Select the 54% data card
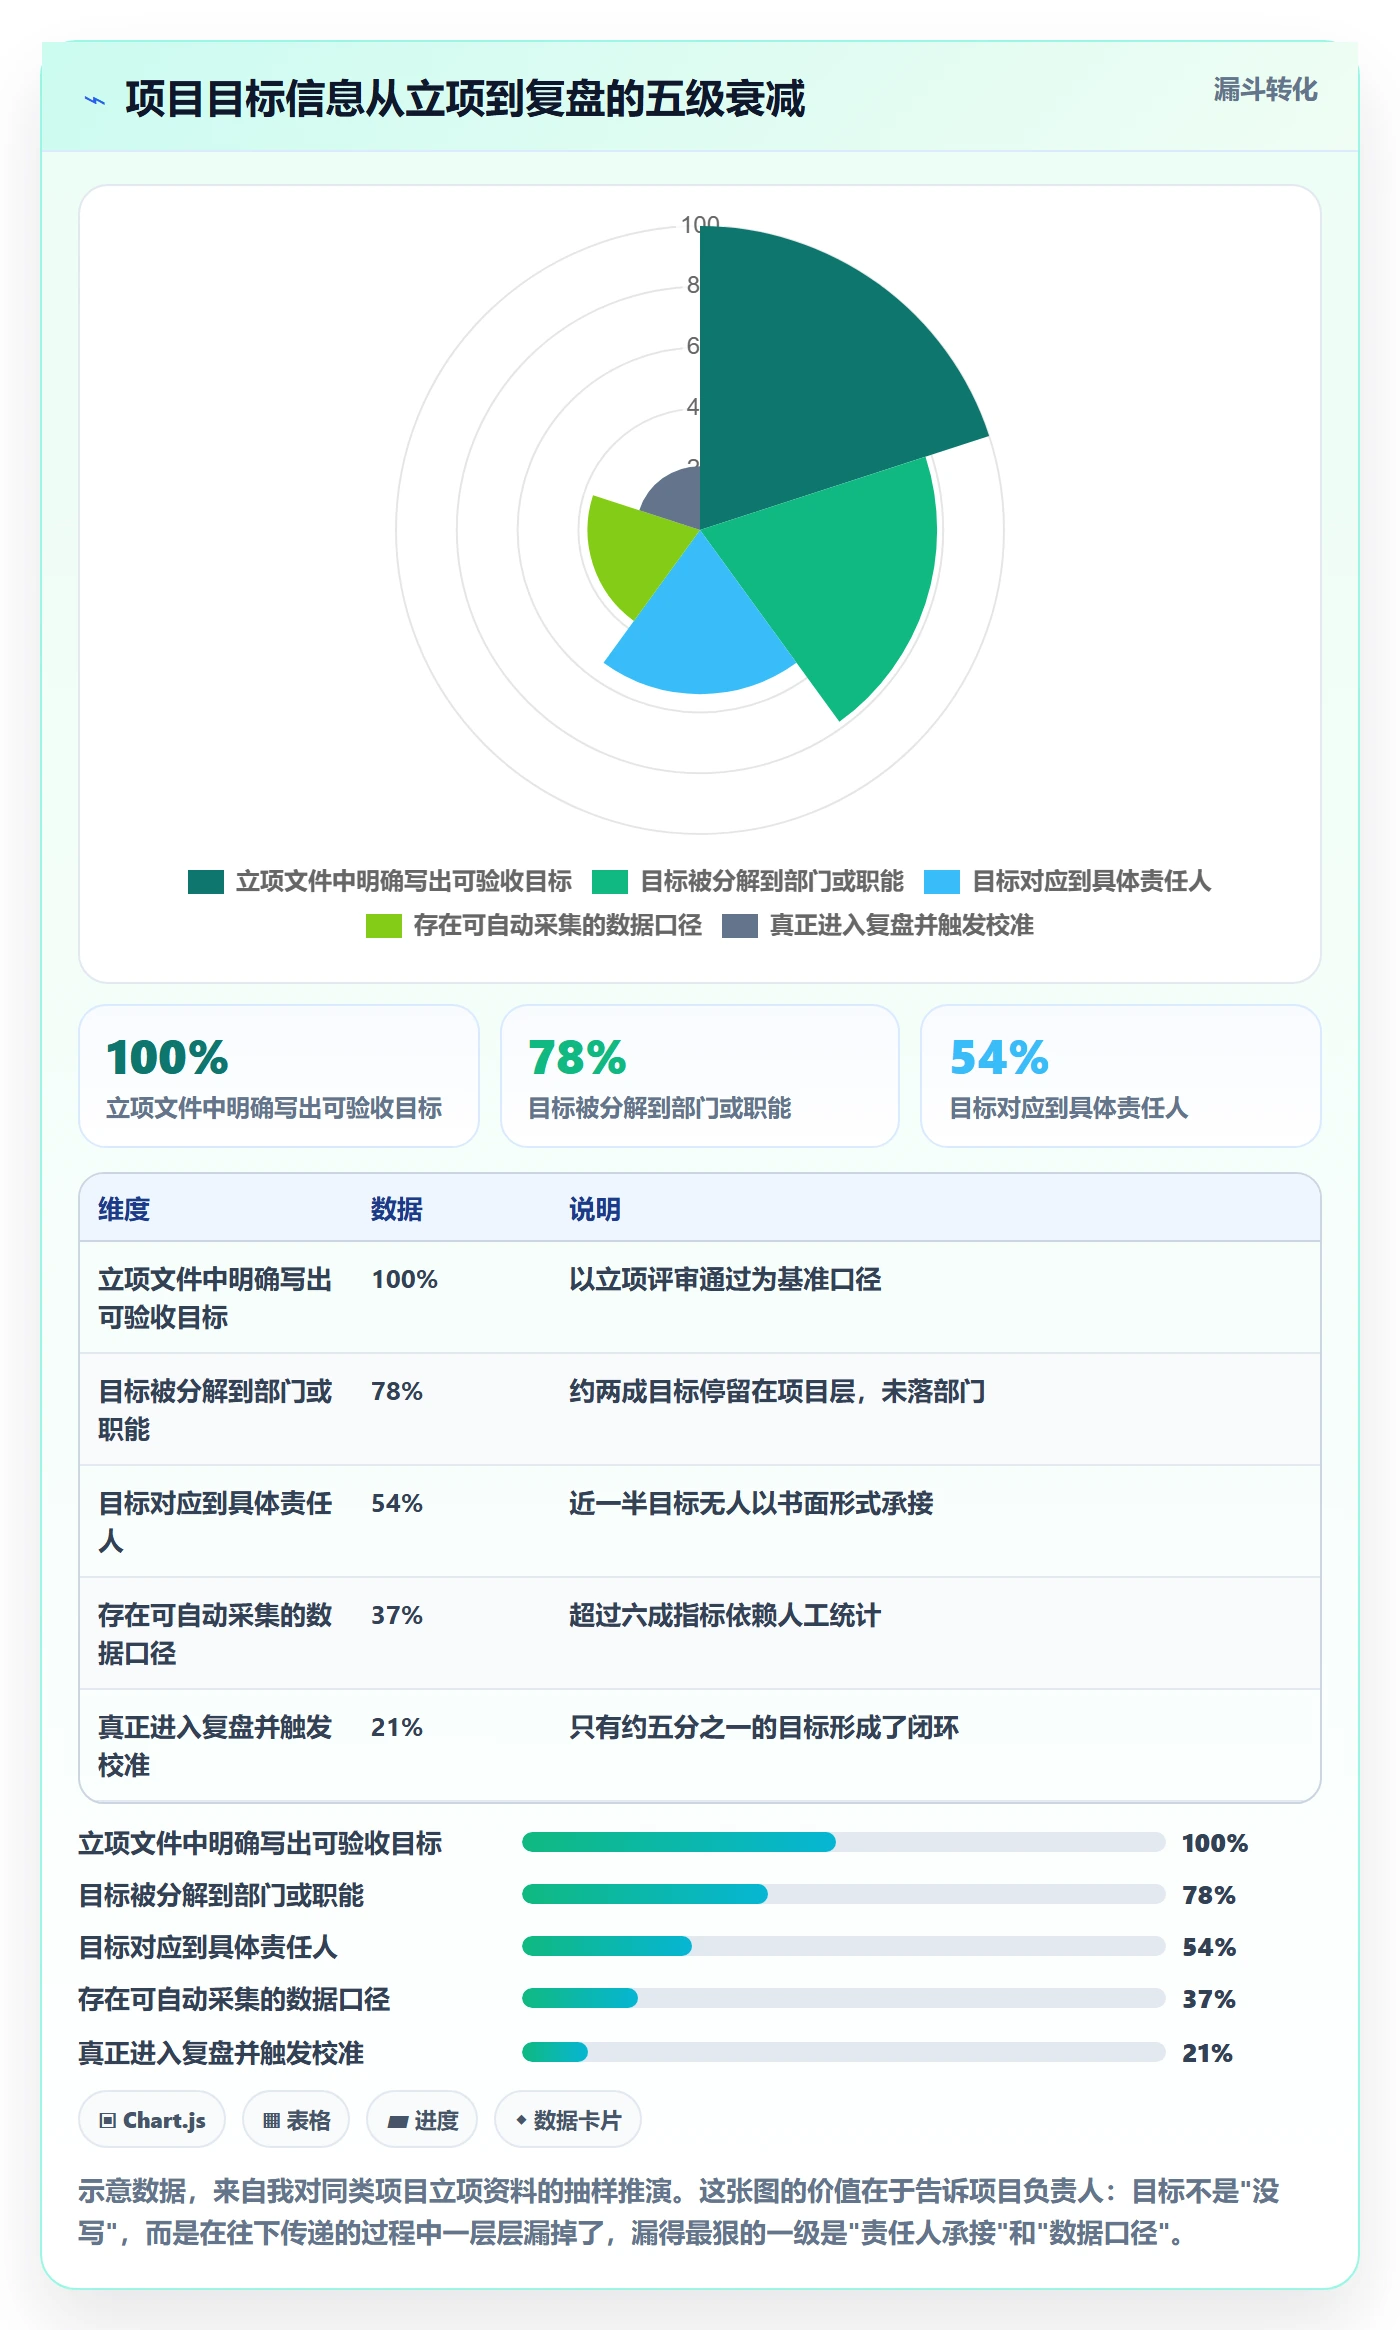Image resolution: width=1400 pixels, height=2330 pixels. coord(1121,1076)
